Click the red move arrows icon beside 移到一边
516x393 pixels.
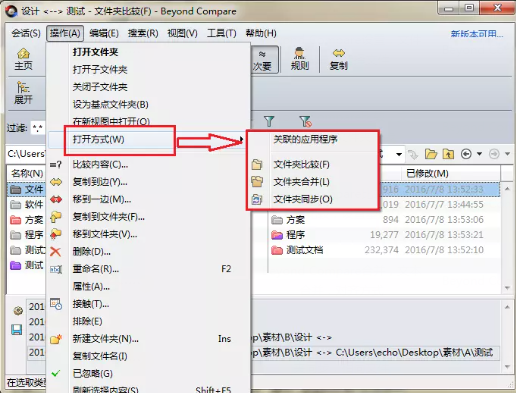click(56, 199)
